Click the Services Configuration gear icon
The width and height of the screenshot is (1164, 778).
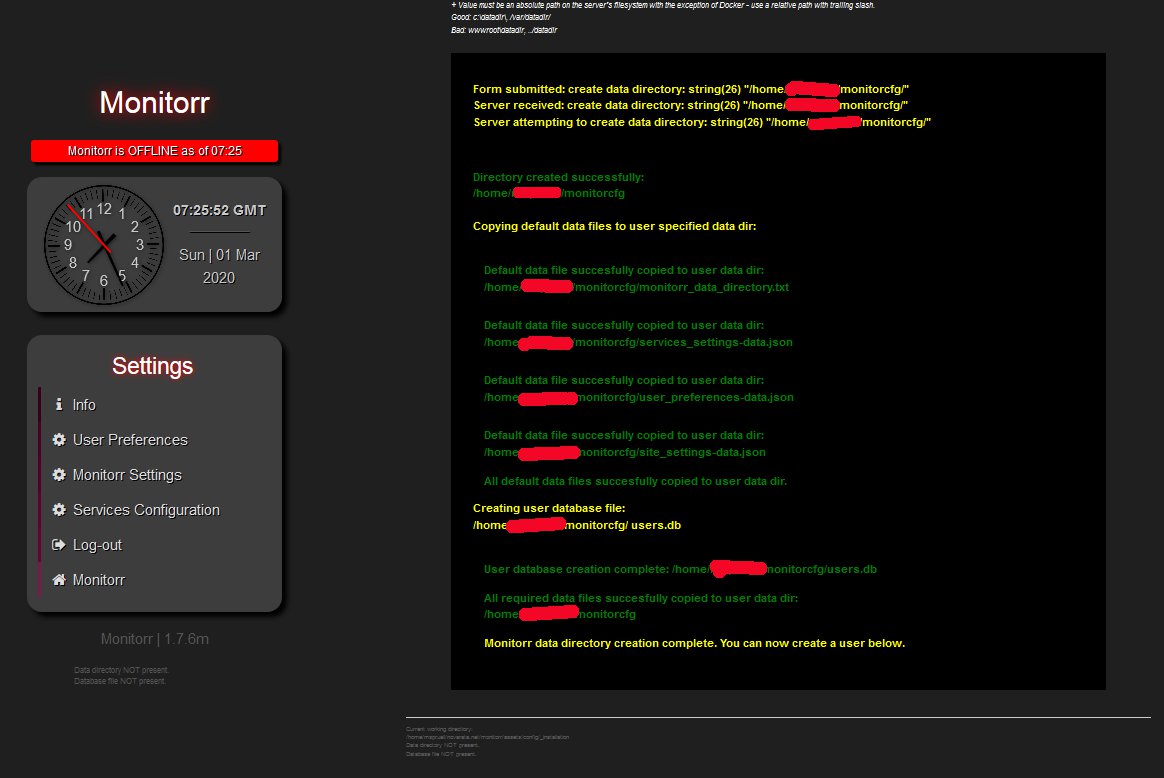(57, 509)
